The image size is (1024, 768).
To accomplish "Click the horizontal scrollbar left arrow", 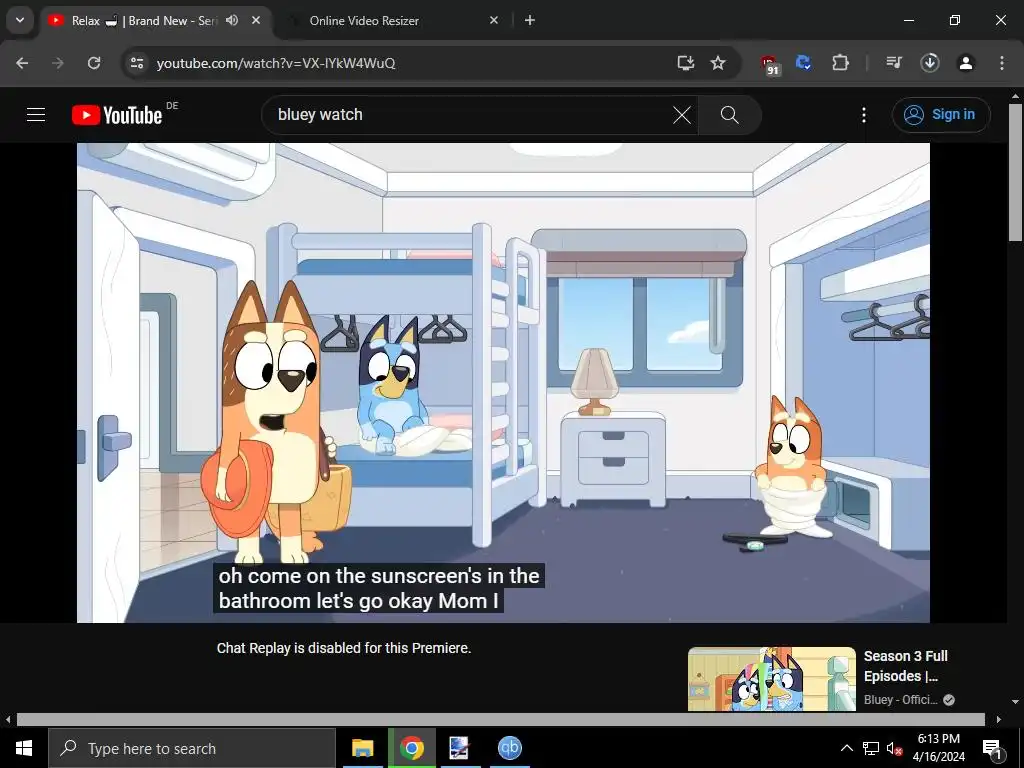I will 8,719.
